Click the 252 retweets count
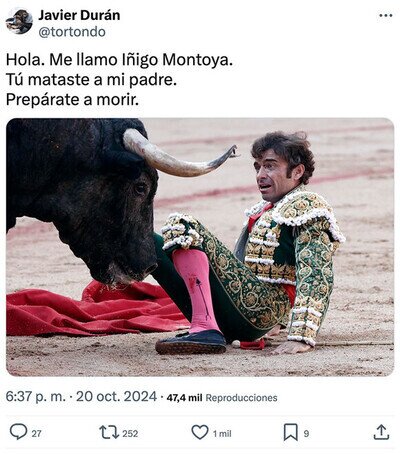The width and height of the screenshot is (400, 454). coord(130,433)
